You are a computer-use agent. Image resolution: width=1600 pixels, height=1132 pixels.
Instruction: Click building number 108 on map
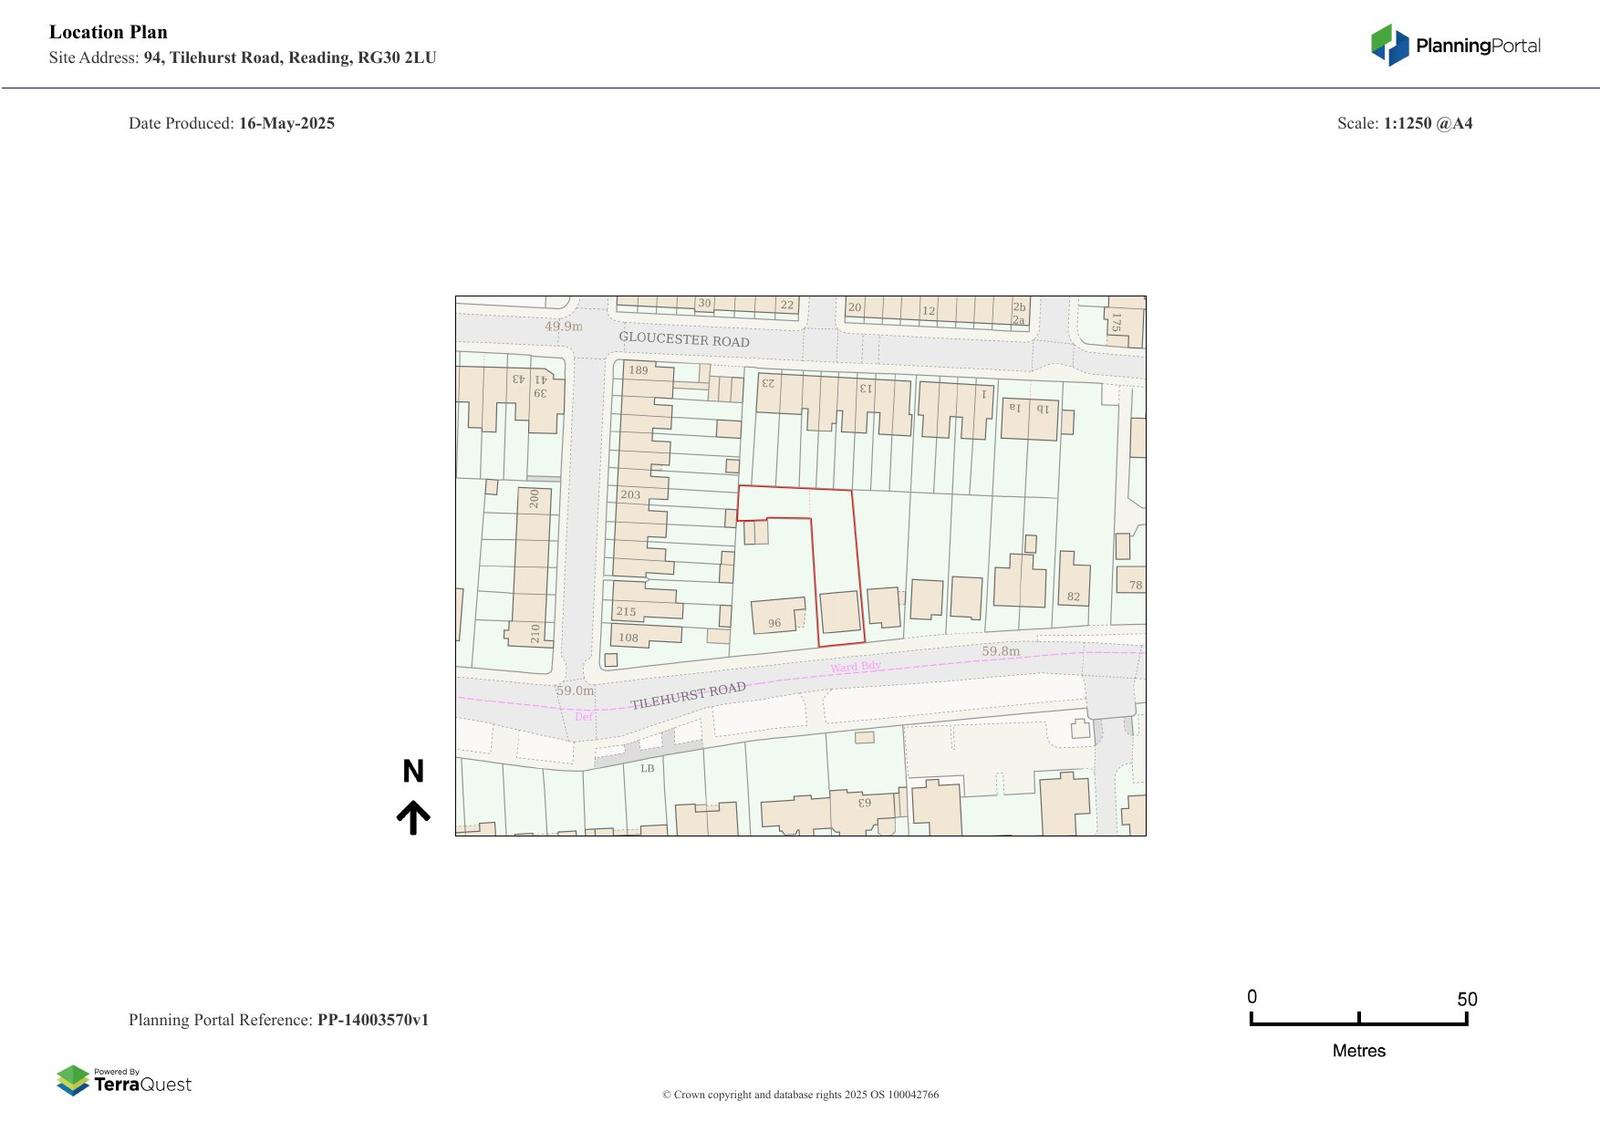click(x=628, y=637)
